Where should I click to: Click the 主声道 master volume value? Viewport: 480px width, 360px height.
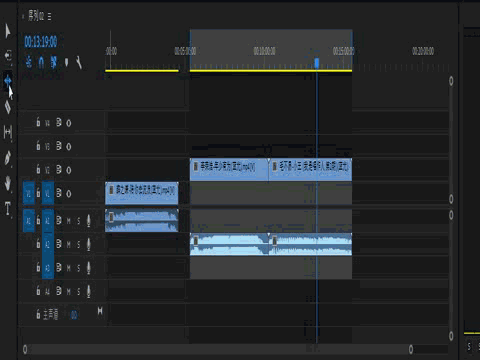pos(74,315)
